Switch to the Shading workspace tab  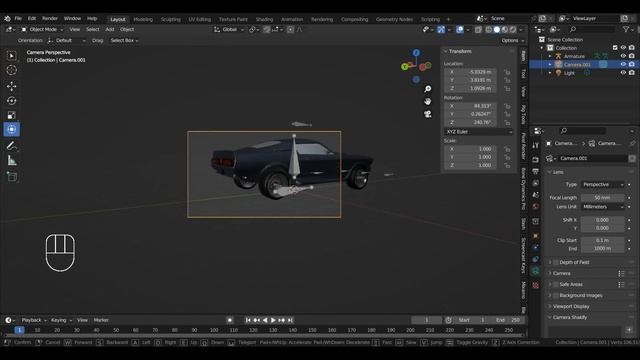264,19
